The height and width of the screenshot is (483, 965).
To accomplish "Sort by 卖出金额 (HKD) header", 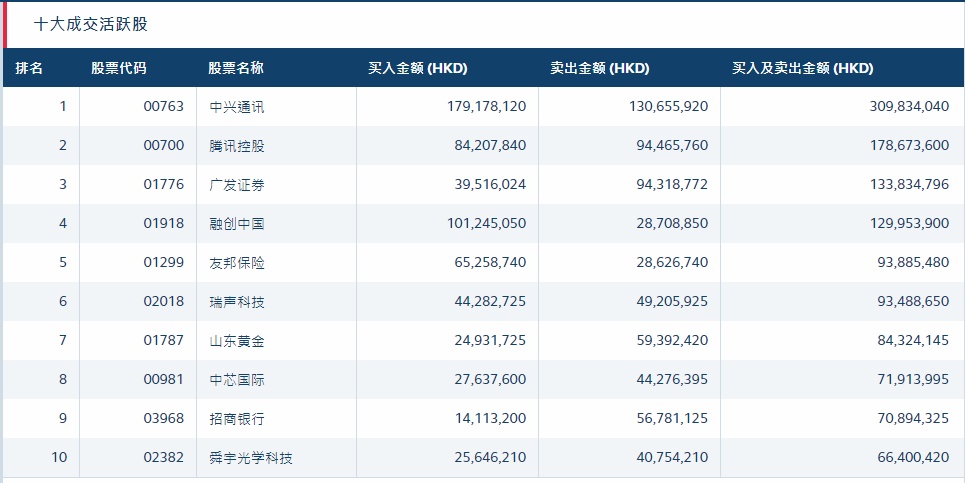I will point(600,69).
